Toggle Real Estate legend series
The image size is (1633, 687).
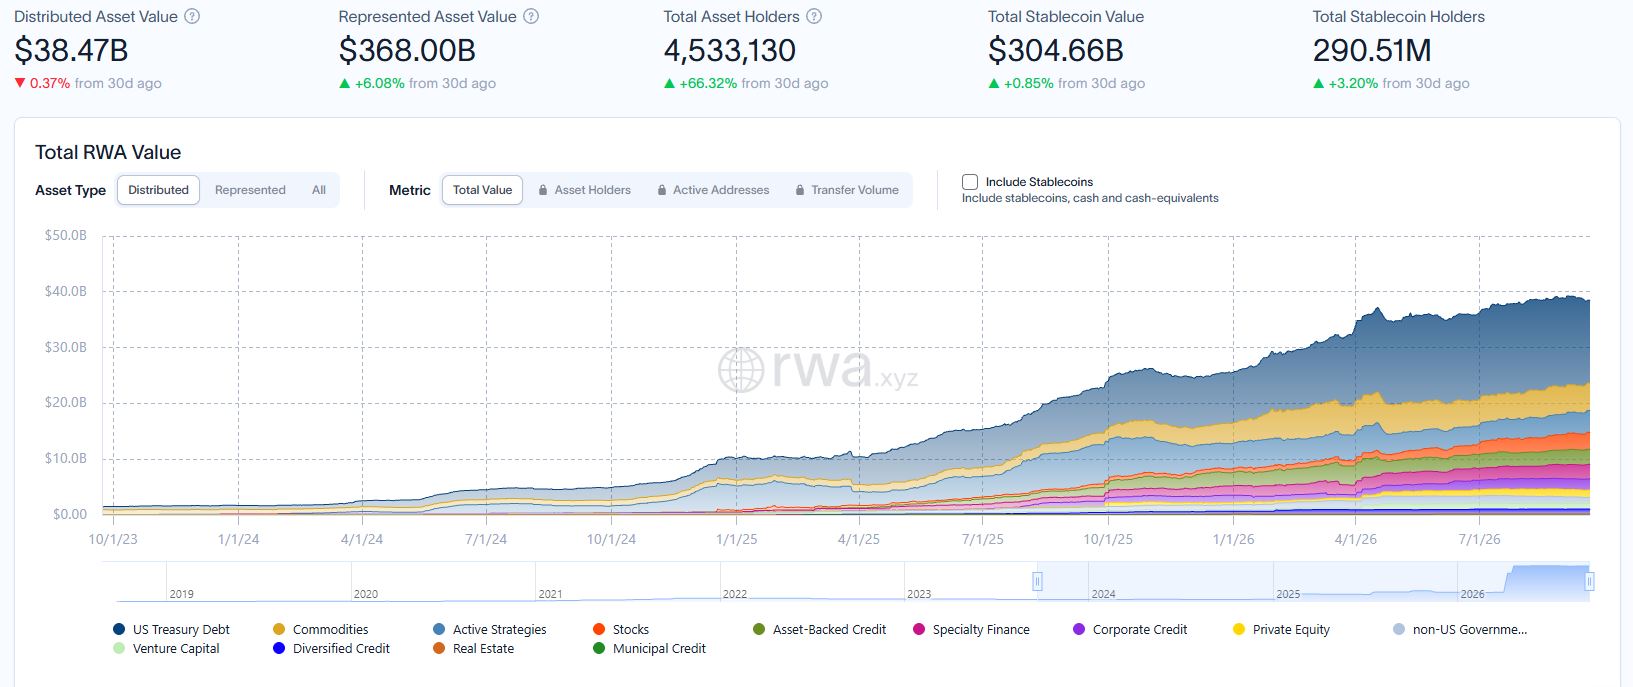point(474,648)
